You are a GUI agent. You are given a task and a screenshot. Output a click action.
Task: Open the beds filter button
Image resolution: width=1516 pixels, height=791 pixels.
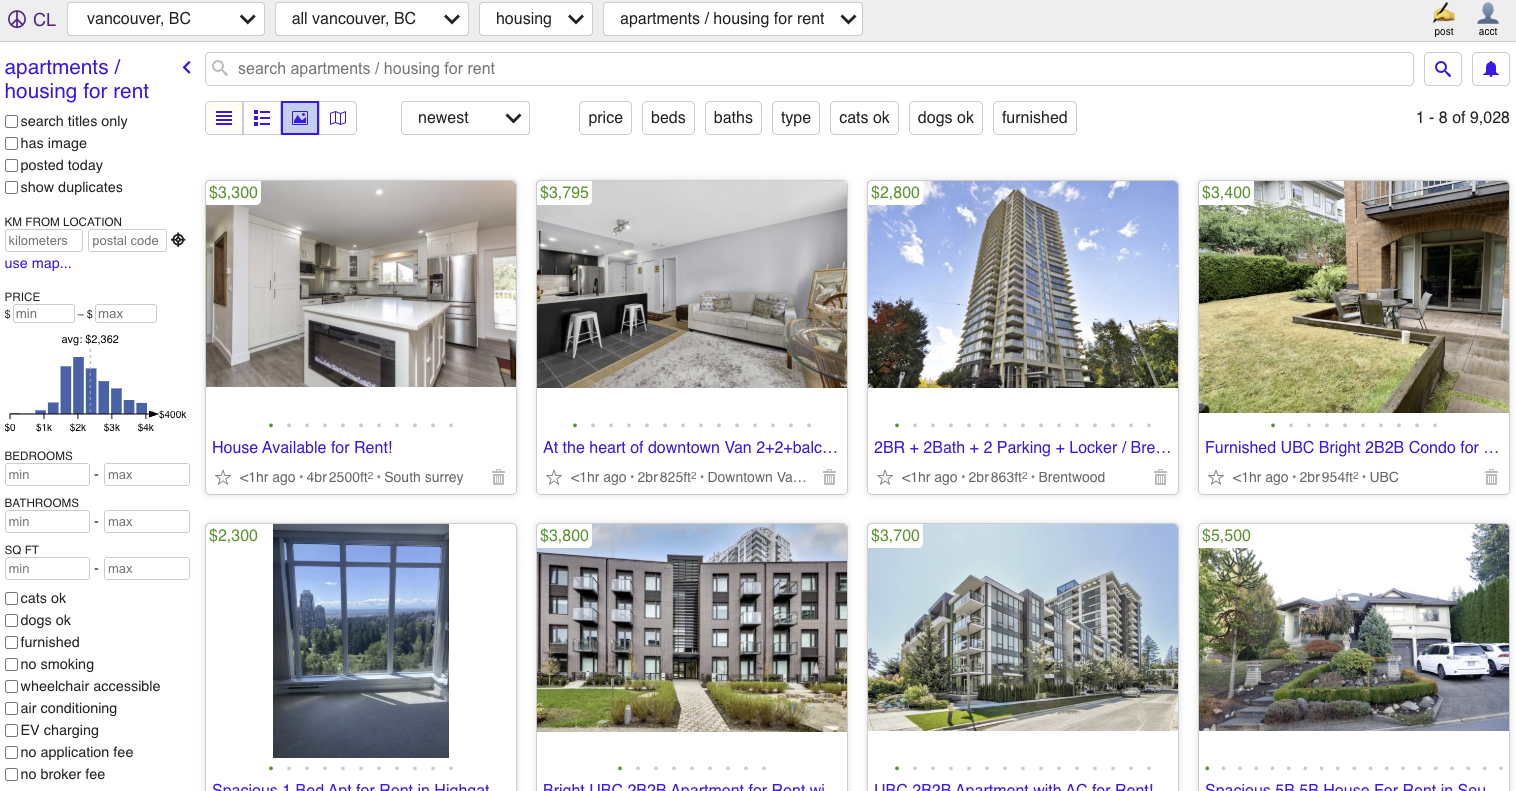point(668,118)
